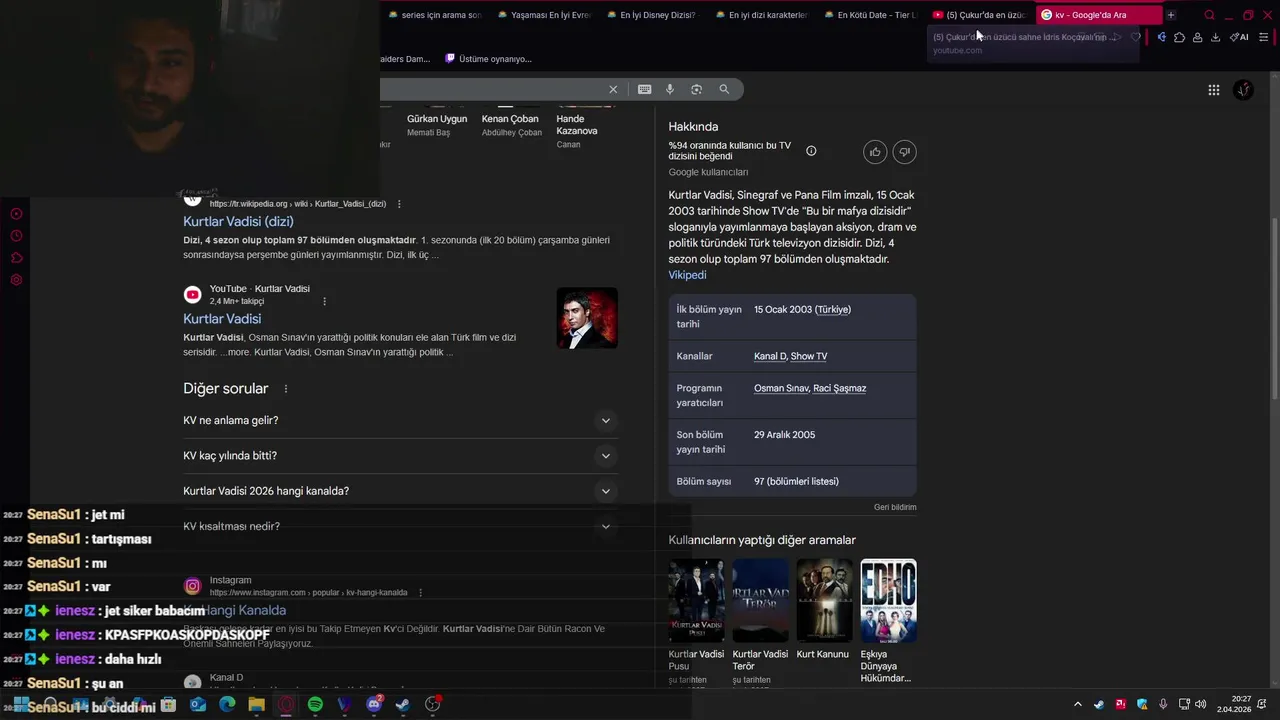Image resolution: width=1280 pixels, height=720 pixels.
Task: Open the volume speaker tray icon
Action: point(1200,704)
